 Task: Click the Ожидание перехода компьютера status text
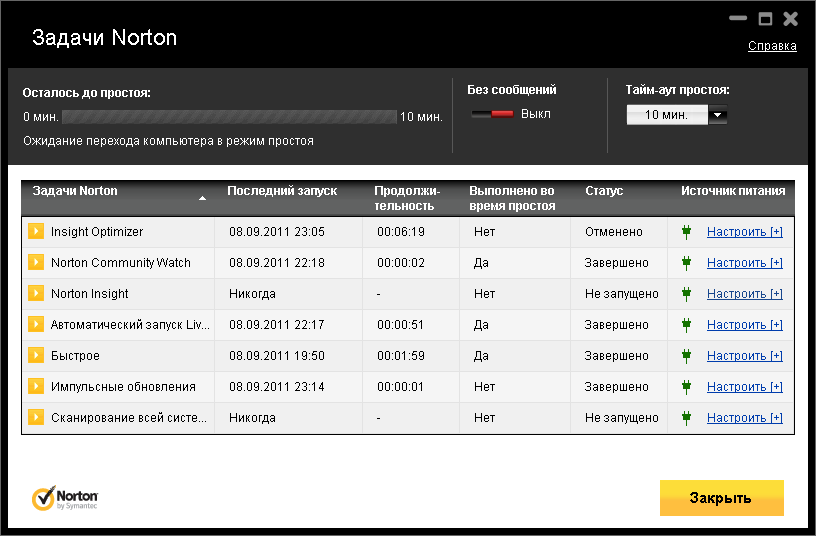pyautogui.click(x=168, y=141)
